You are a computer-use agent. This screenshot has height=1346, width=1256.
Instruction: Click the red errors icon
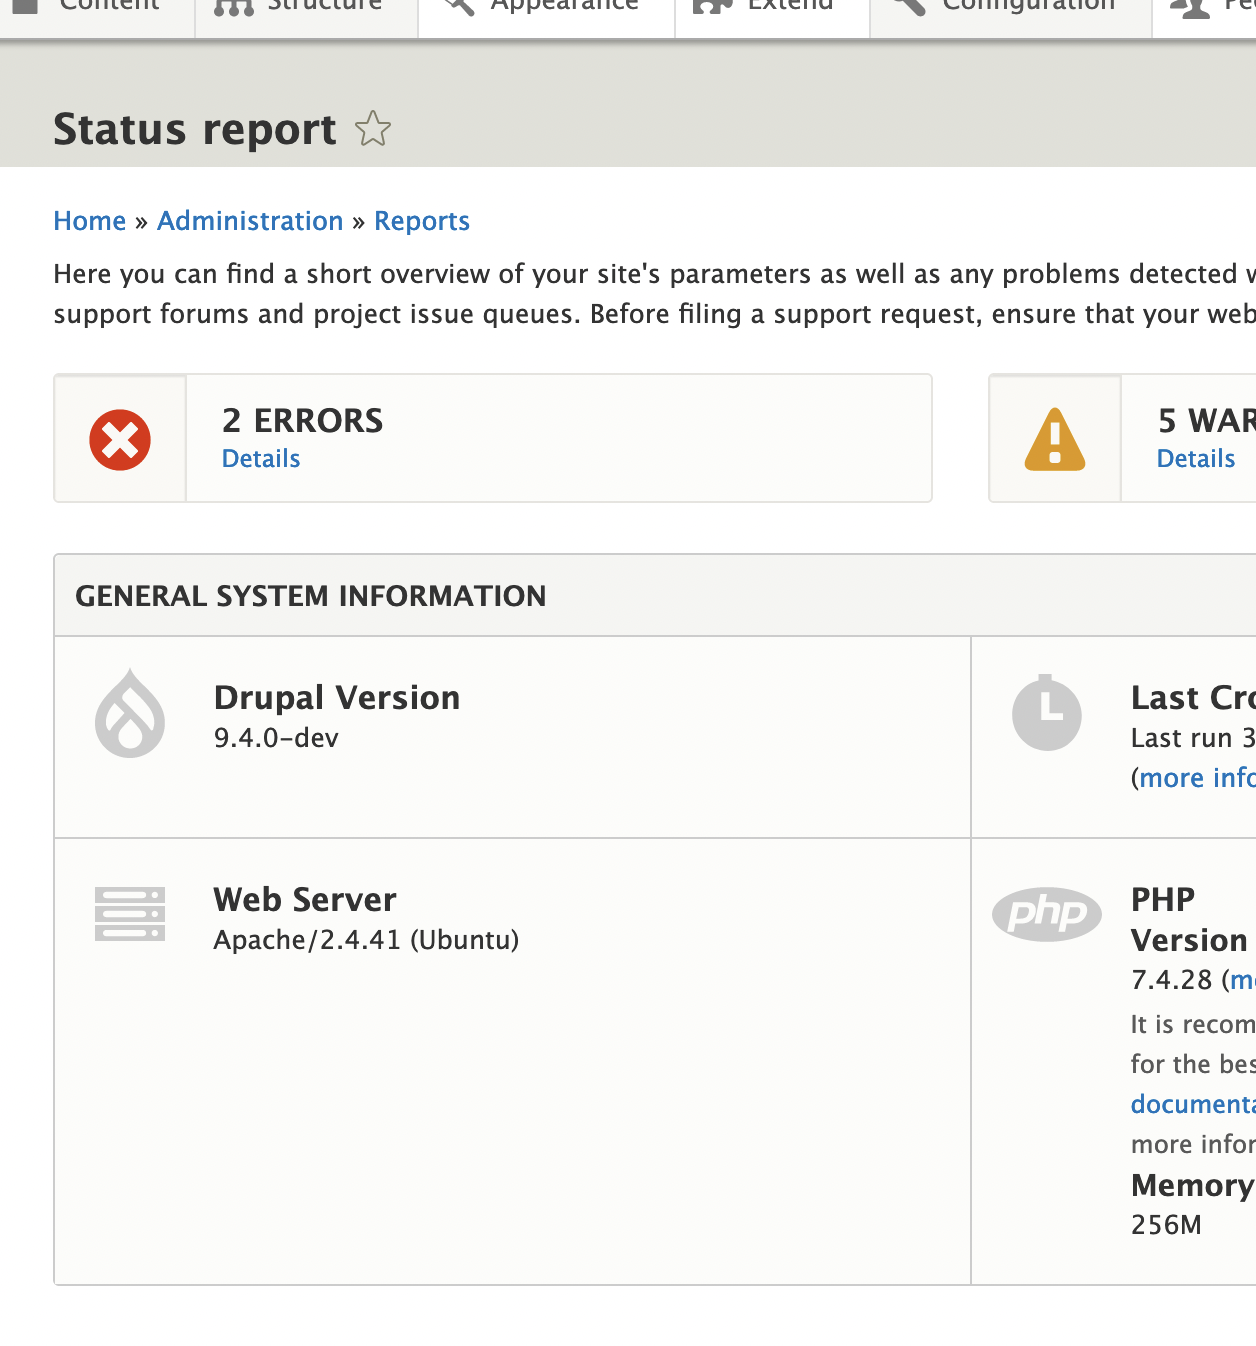coord(120,438)
